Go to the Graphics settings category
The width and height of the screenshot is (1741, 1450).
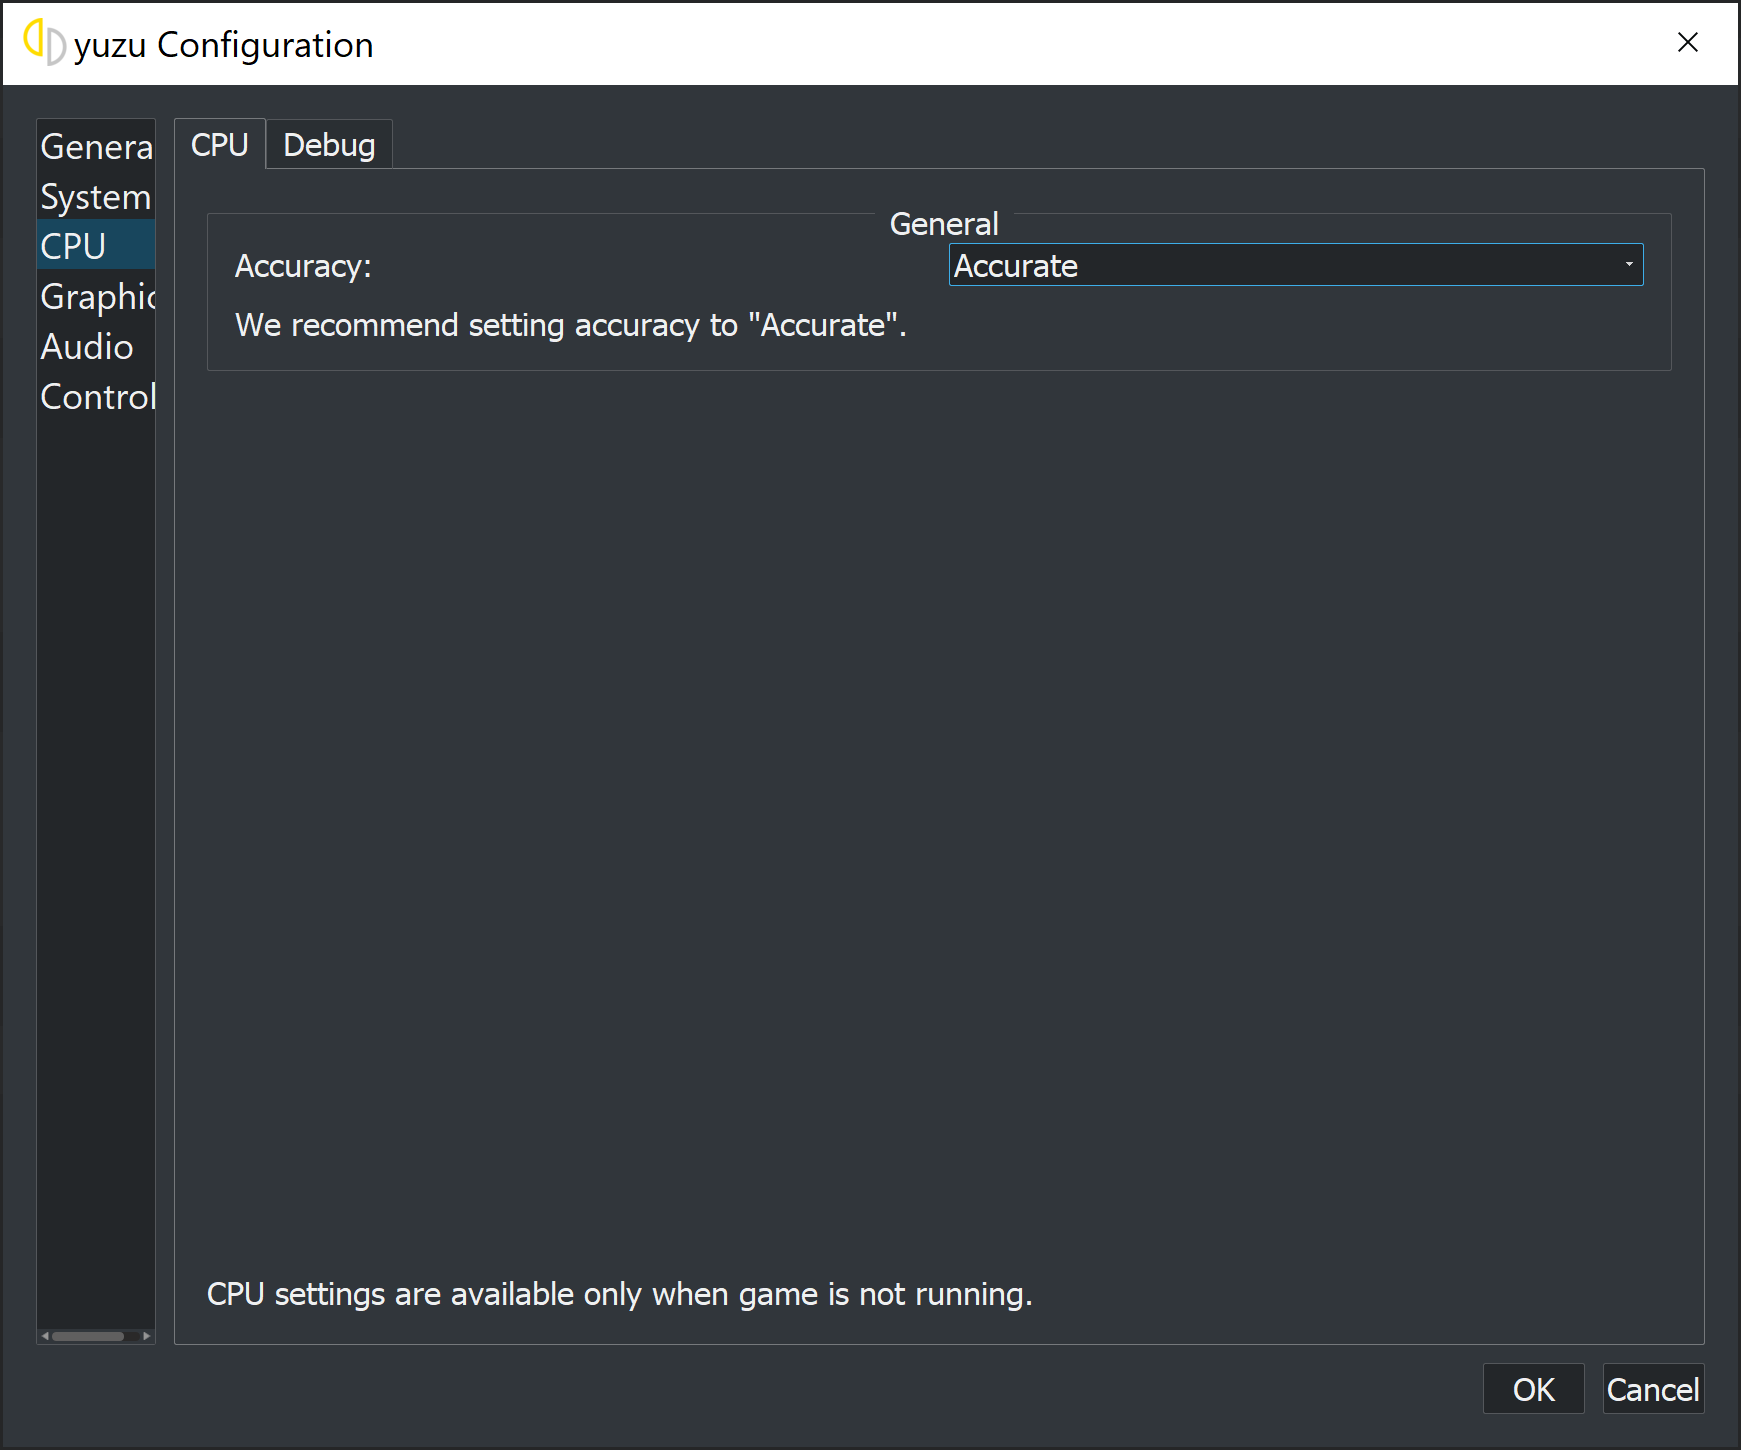(x=96, y=296)
